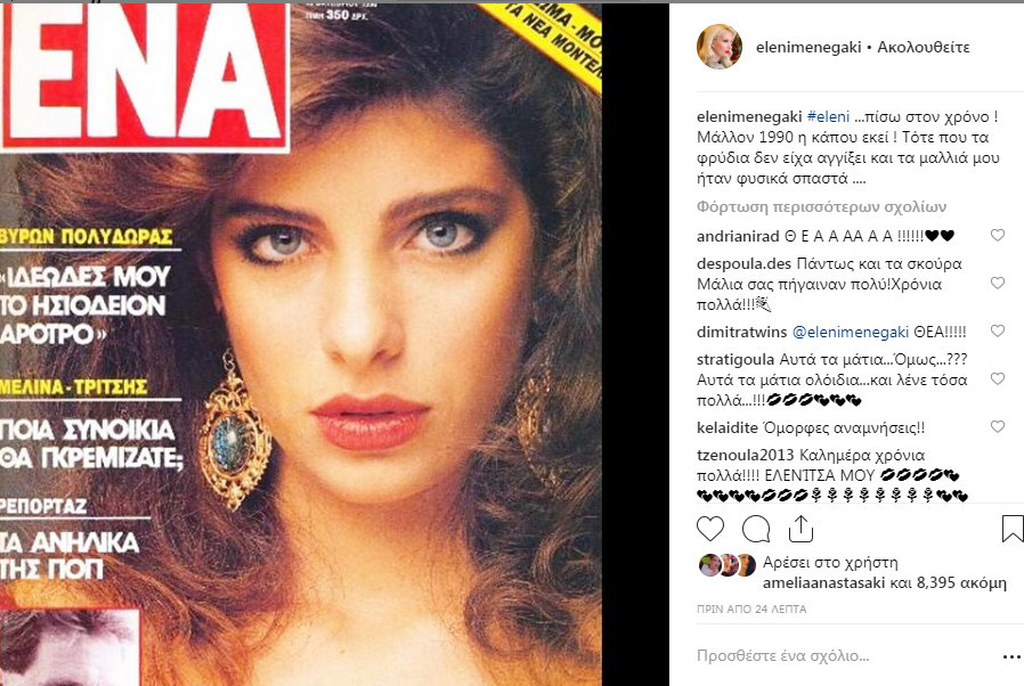Open the elenimenegaki username in the header
Screen dimensions: 1024x686
tap(808, 47)
